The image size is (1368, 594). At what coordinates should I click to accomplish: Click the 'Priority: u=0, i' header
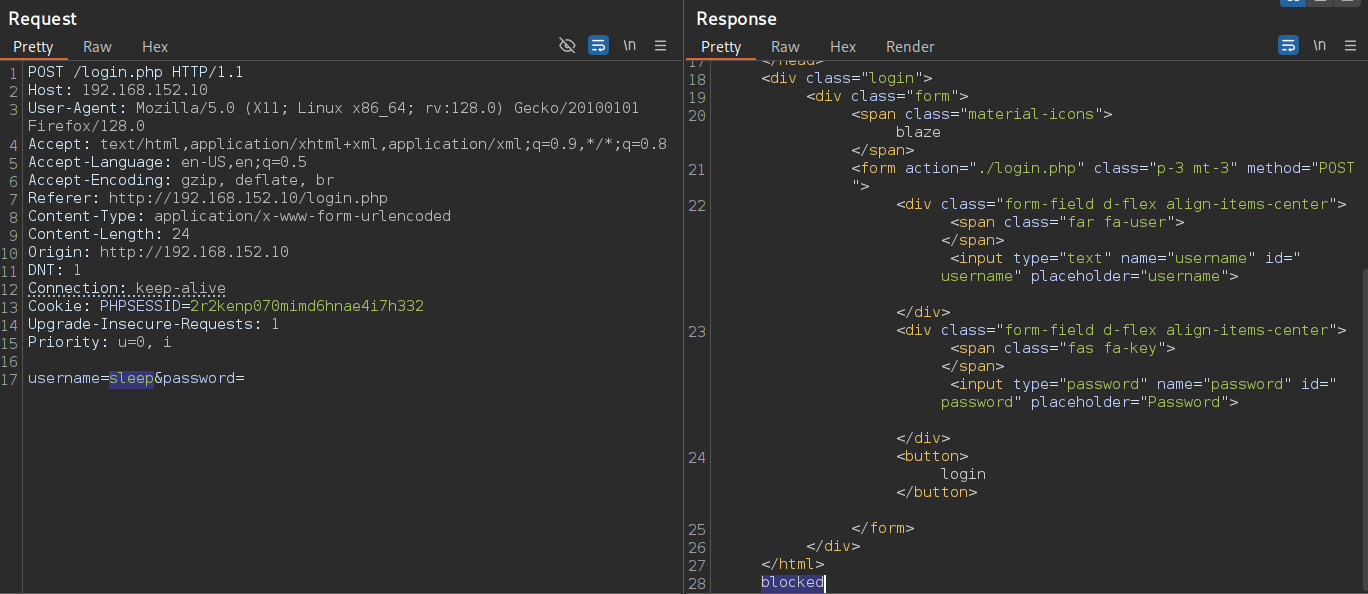(x=100, y=342)
